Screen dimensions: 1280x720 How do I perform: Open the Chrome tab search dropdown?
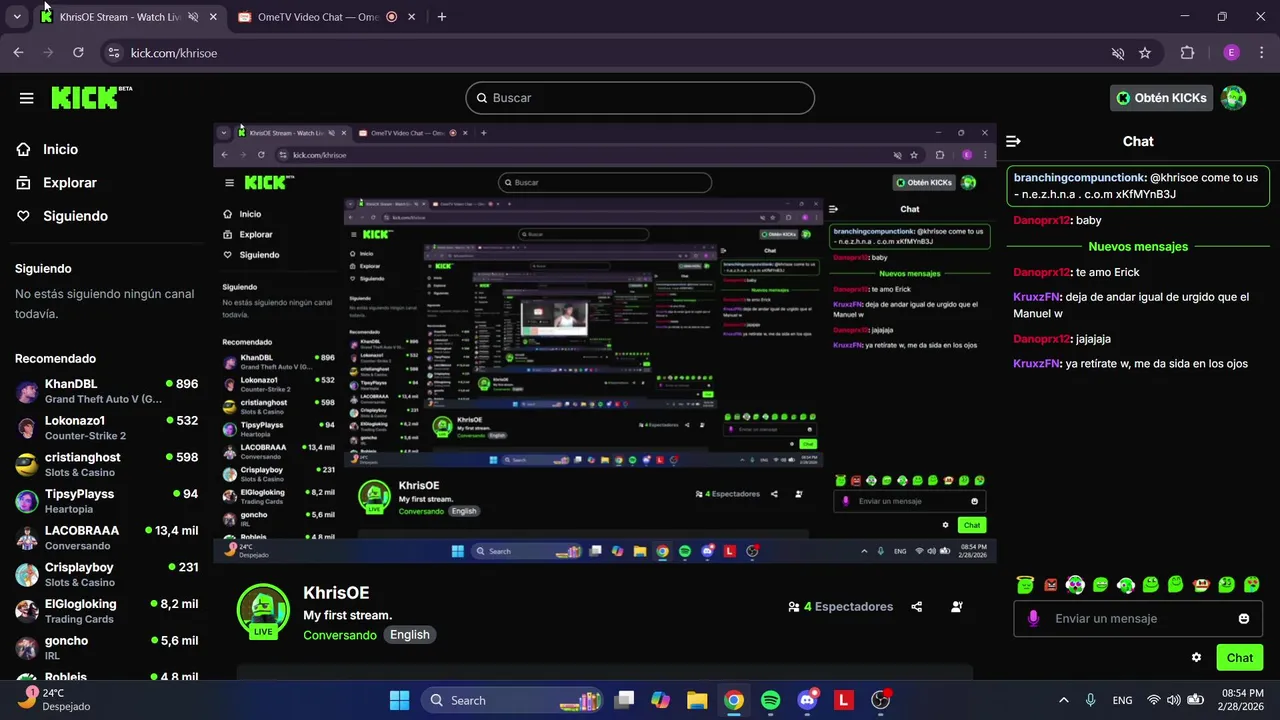pos(17,17)
